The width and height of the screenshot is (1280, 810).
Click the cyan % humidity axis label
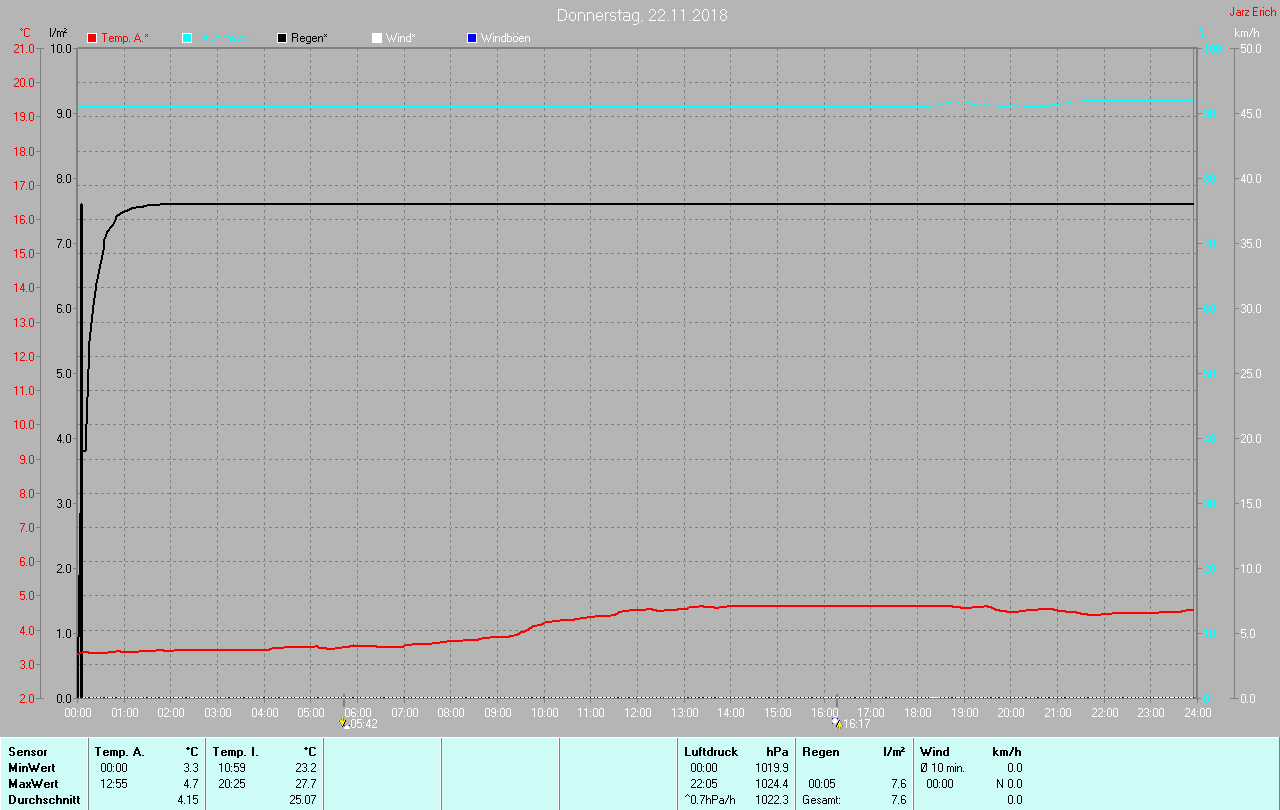pos(1203,33)
